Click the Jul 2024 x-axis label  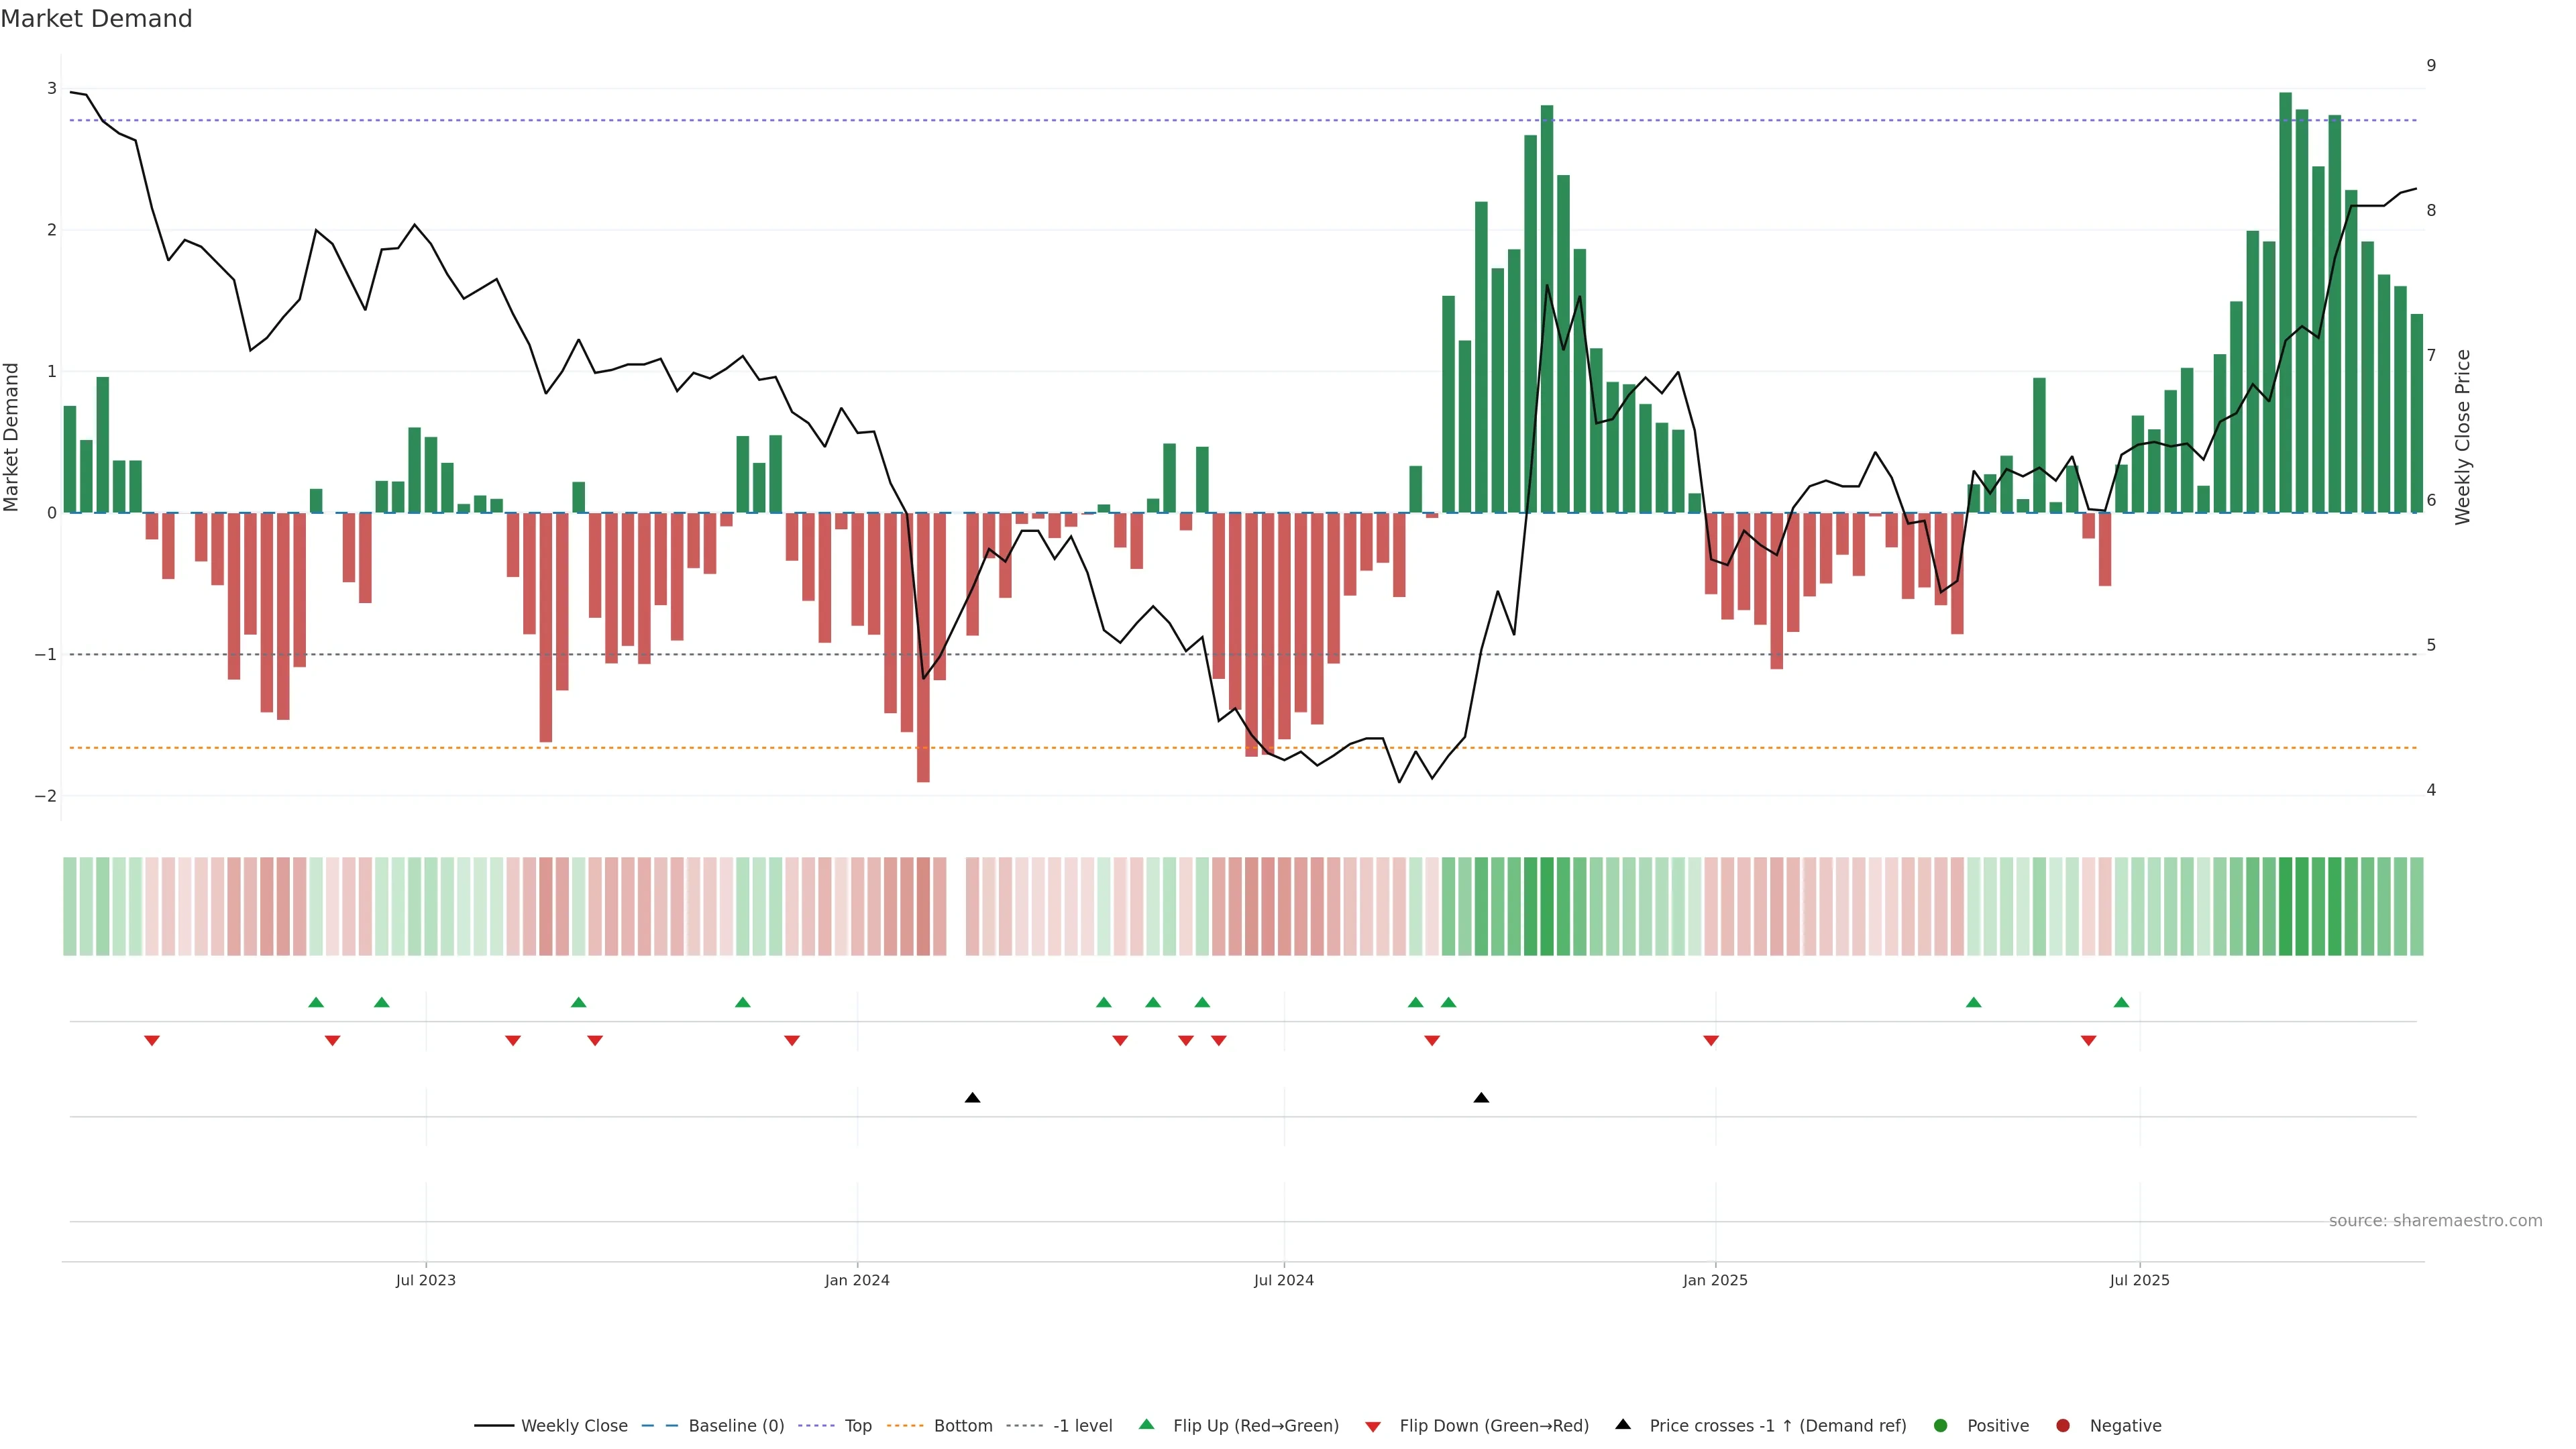1284,1280
